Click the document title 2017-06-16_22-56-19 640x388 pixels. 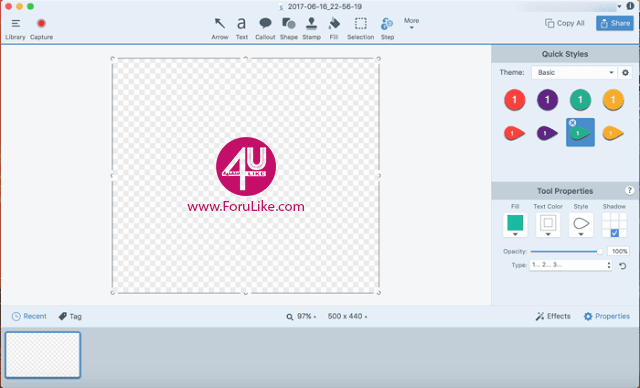324,7
